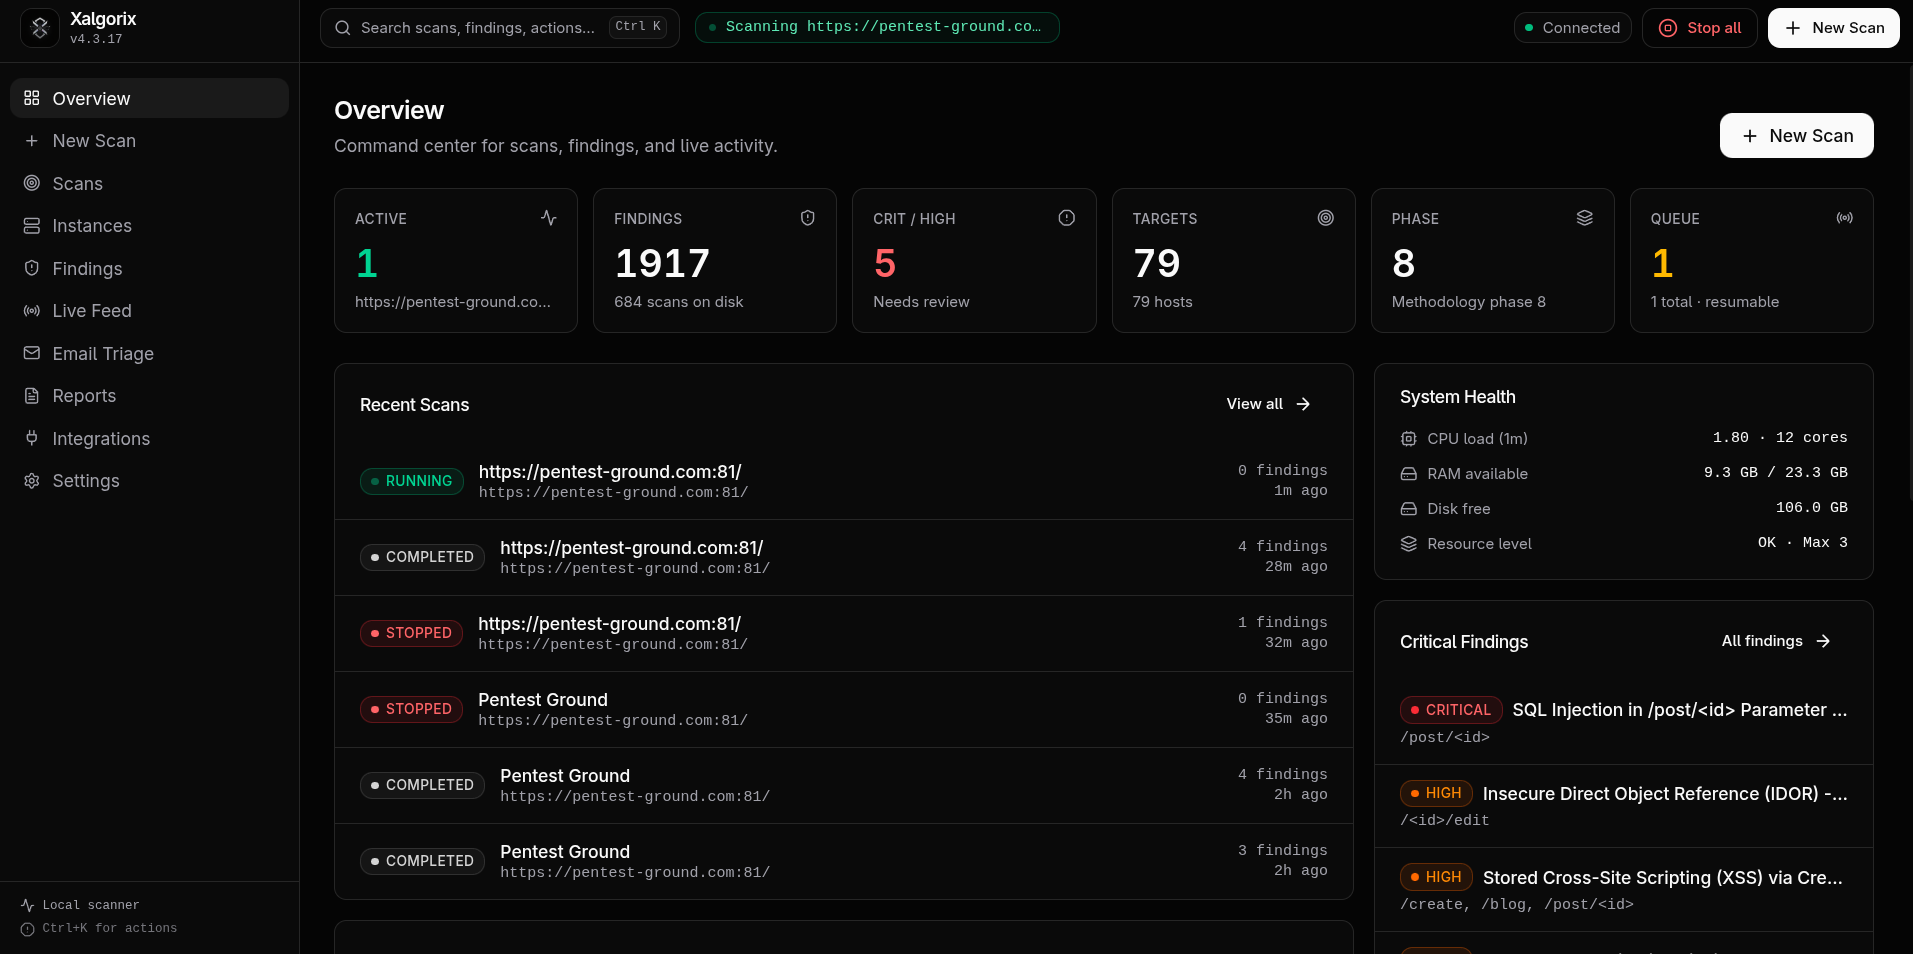Viewport: 1913px width, 954px height.
Task: Click the Overview grid icon in sidebar
Action: (32, 98)
